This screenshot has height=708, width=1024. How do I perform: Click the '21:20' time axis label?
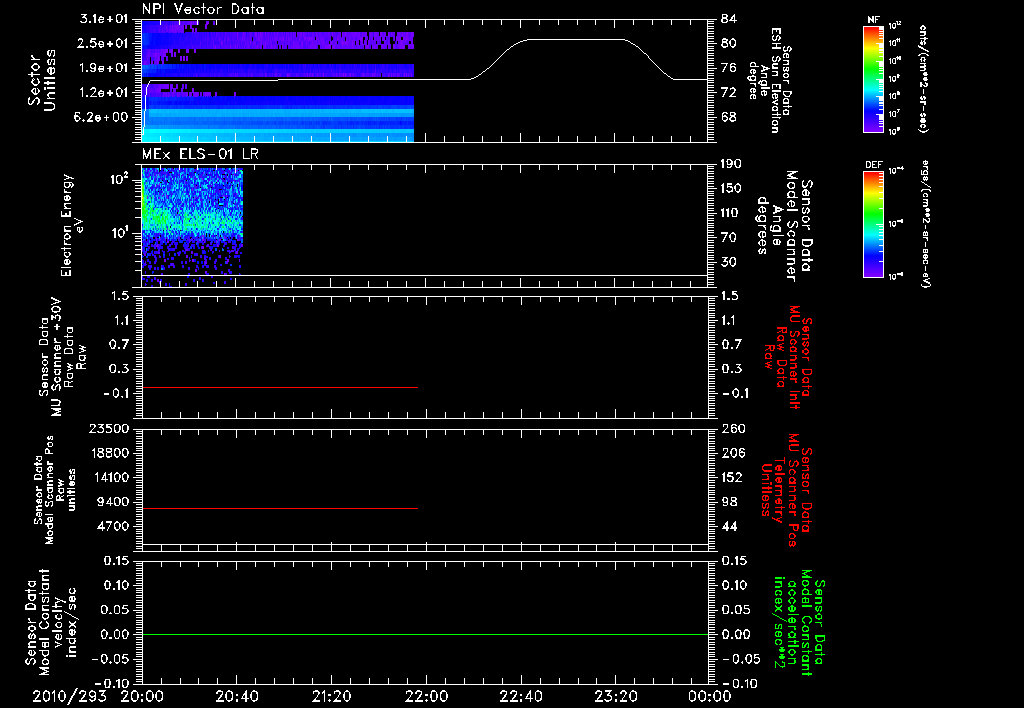pyautogui.click(x=331, y=696)
